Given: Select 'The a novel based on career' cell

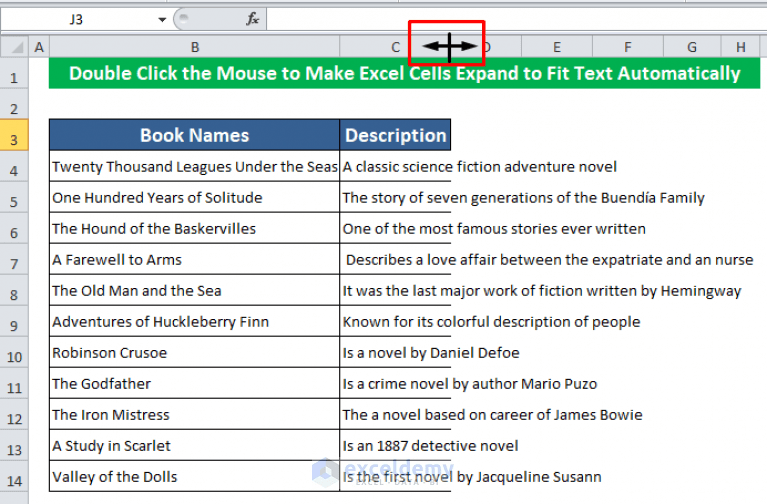Looking at the screenshot, I should click(x=395, y=414).
